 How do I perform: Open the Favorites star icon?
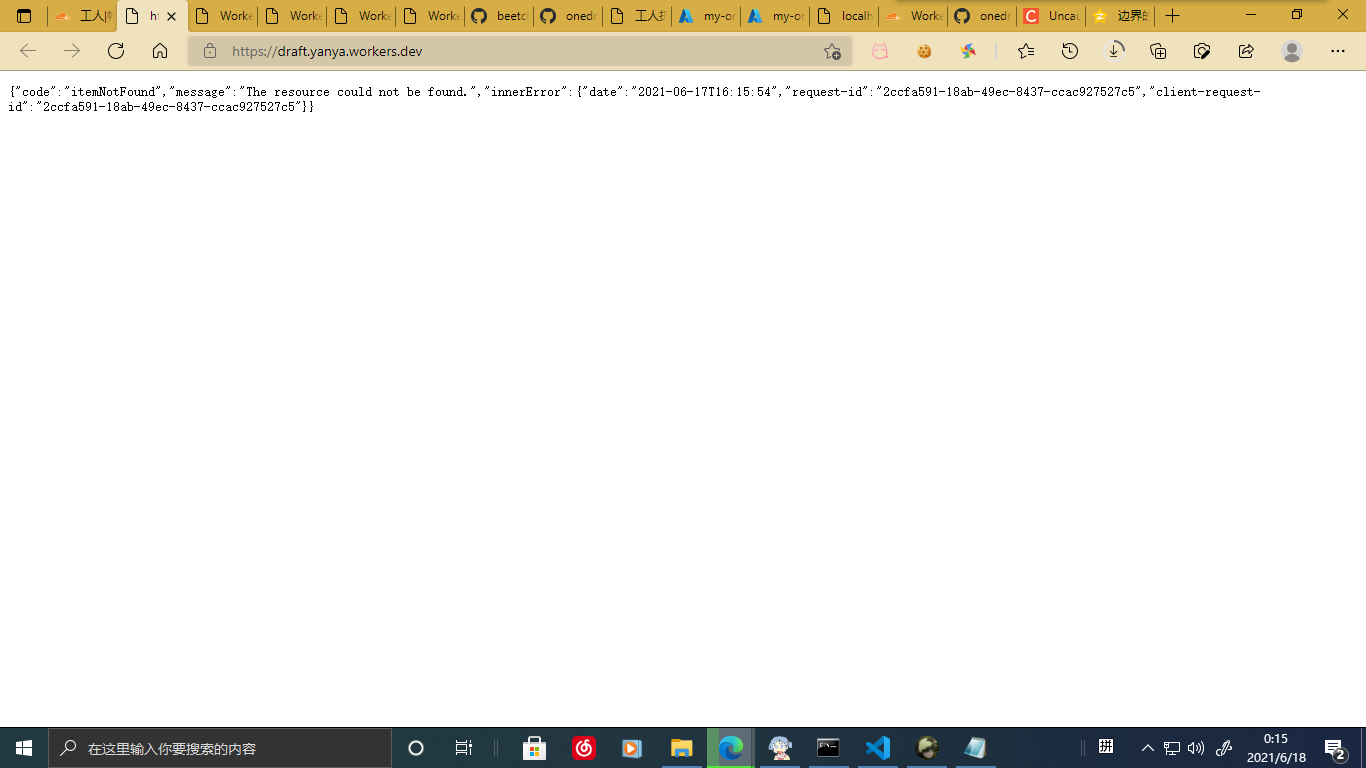1027,51
